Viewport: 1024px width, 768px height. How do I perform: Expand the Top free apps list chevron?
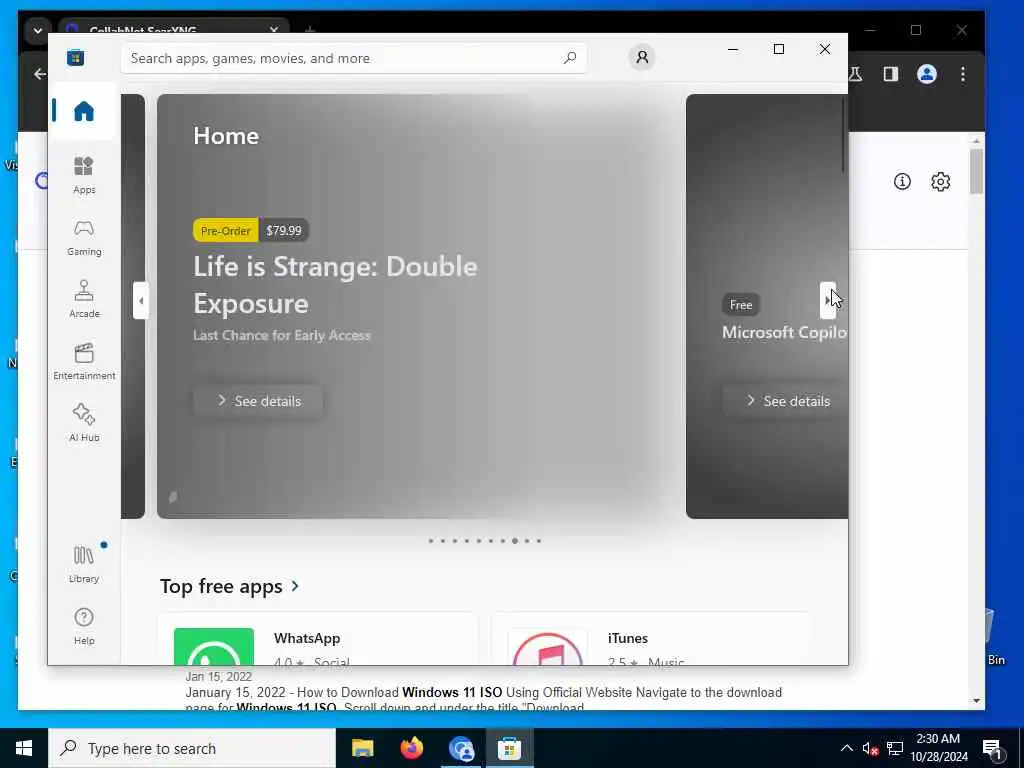pos(295,586)
